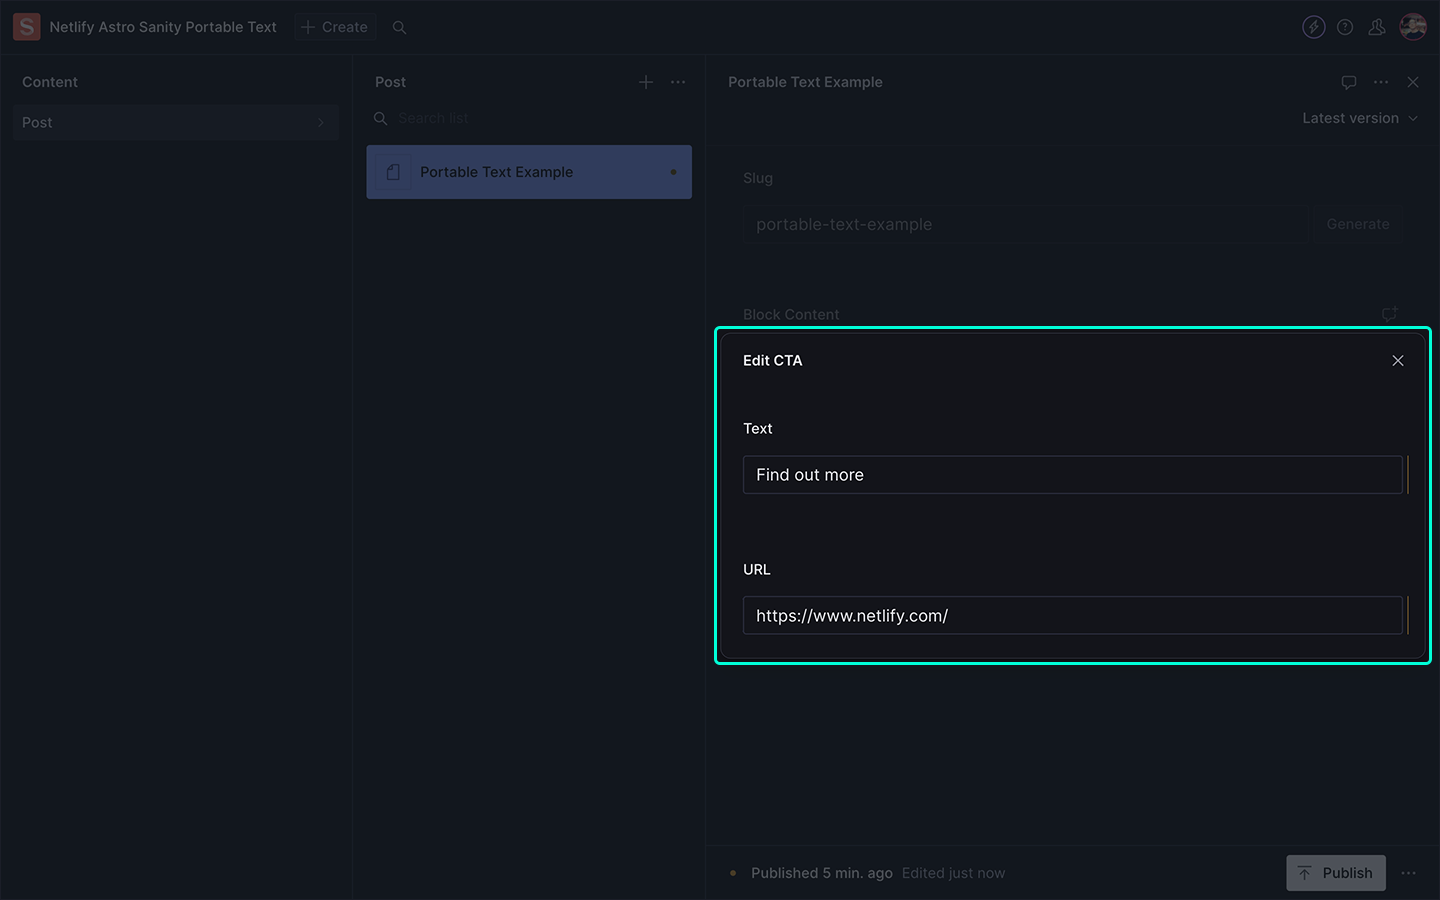Open the search magnifier in top bar
The image size is (1440, 900).
399,27
